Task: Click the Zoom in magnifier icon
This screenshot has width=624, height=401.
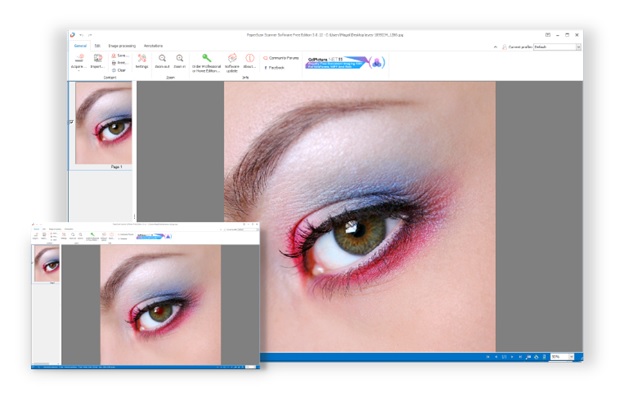Action: click(180, 60)
